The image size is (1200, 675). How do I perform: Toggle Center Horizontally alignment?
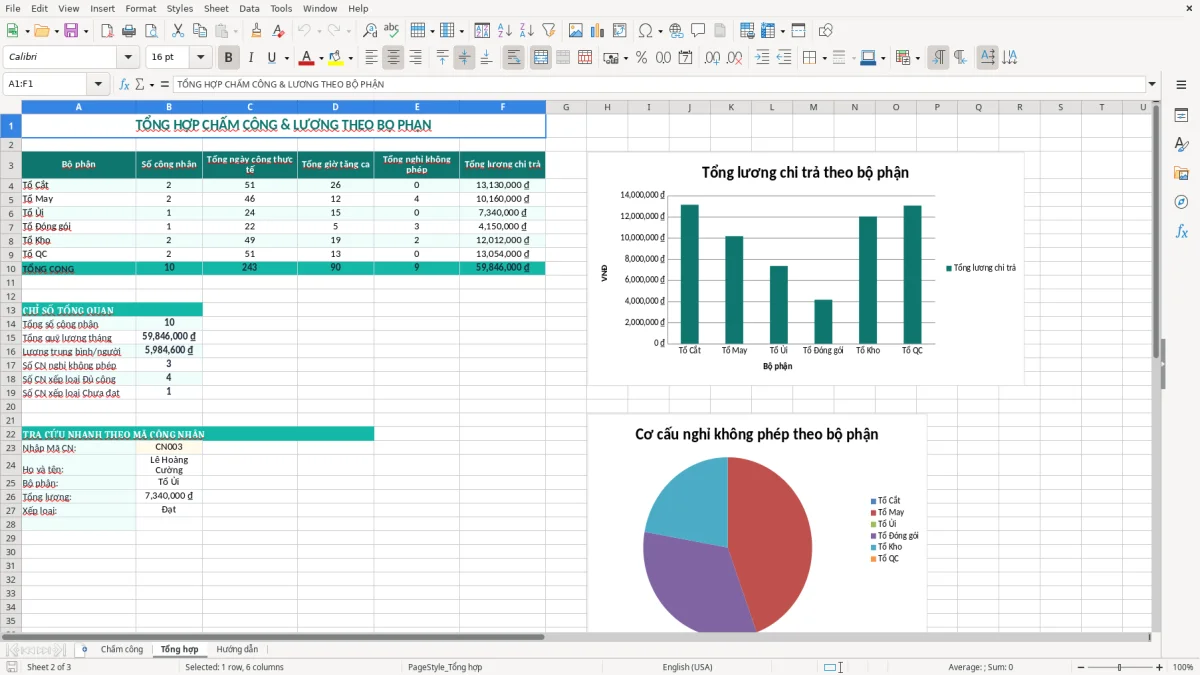[x=393, y=58]
